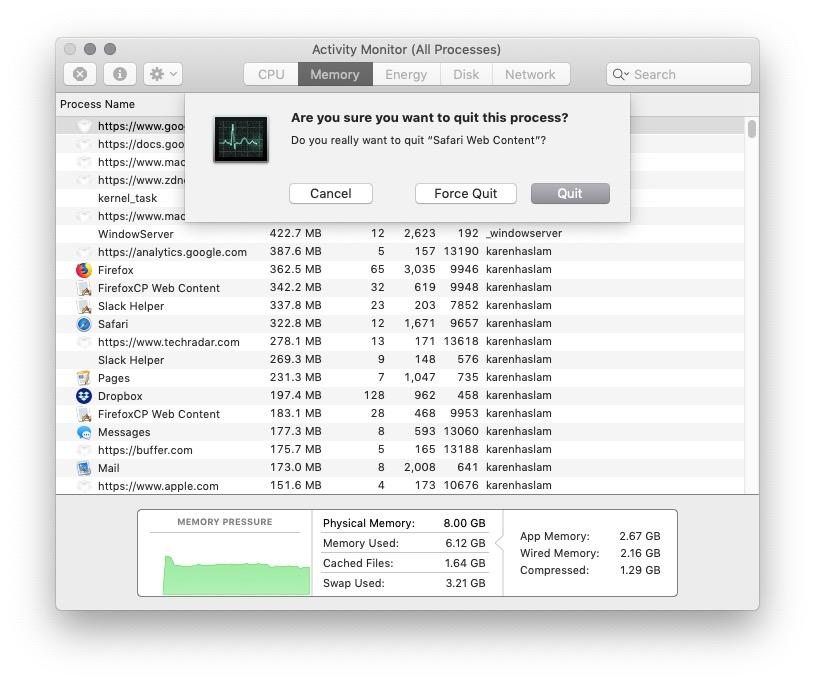815x684 pixels.
Task: Click the Messages app icon
Action: pyautogui.click(x=84, y=432)
